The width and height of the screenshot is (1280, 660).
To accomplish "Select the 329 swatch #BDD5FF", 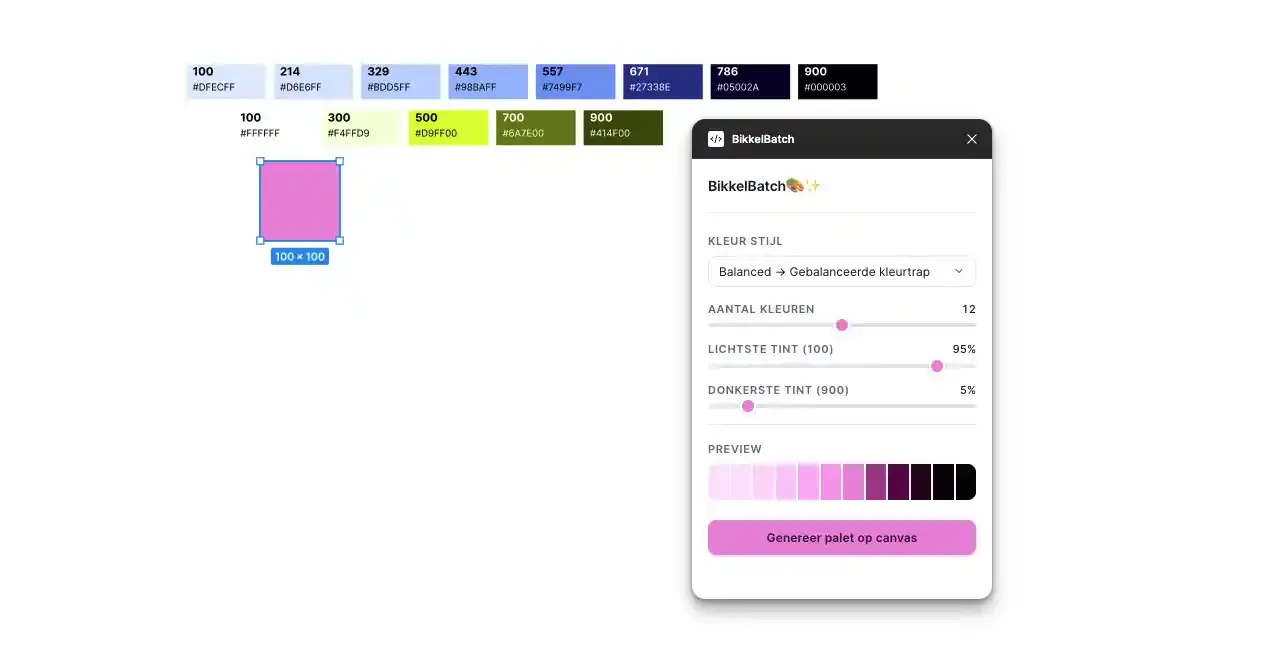I will point(401,81).
